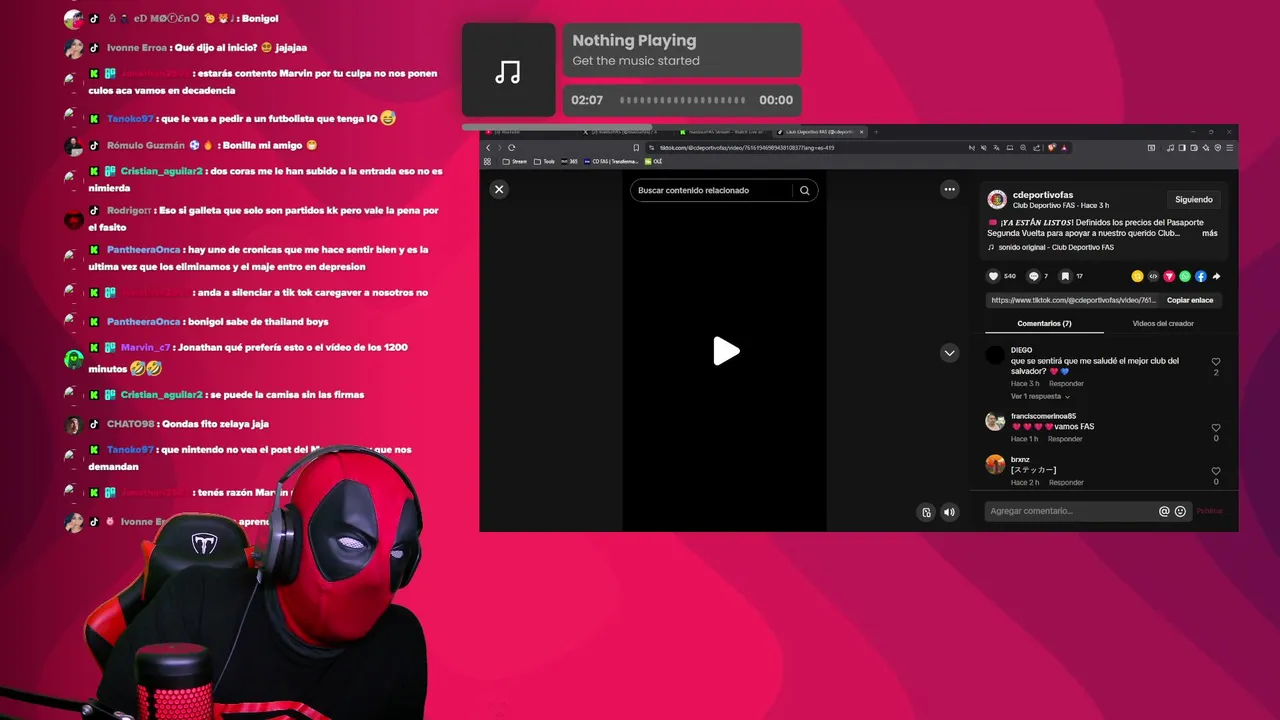Expand description with más
Screen dimensions: 1280x720
point(1210,233)
